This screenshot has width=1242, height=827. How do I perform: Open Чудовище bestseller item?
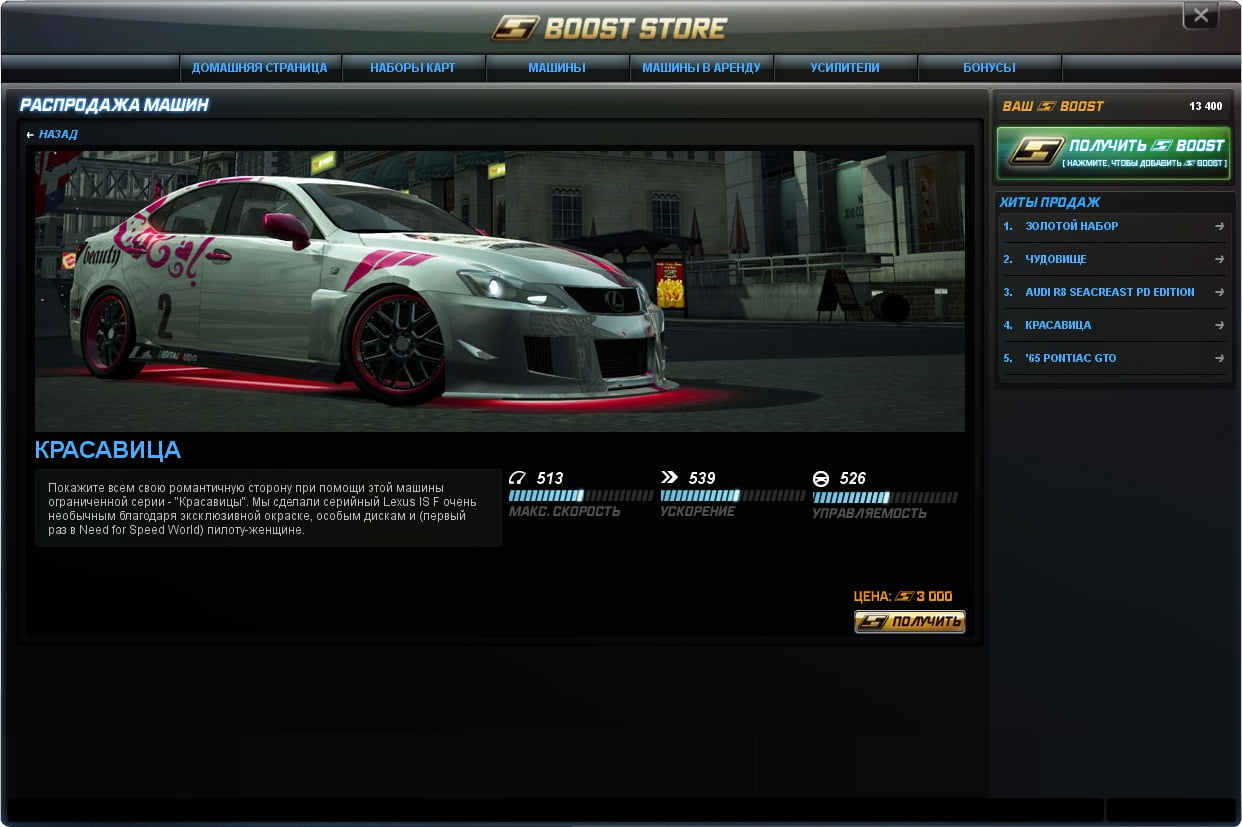point(1113,259)
